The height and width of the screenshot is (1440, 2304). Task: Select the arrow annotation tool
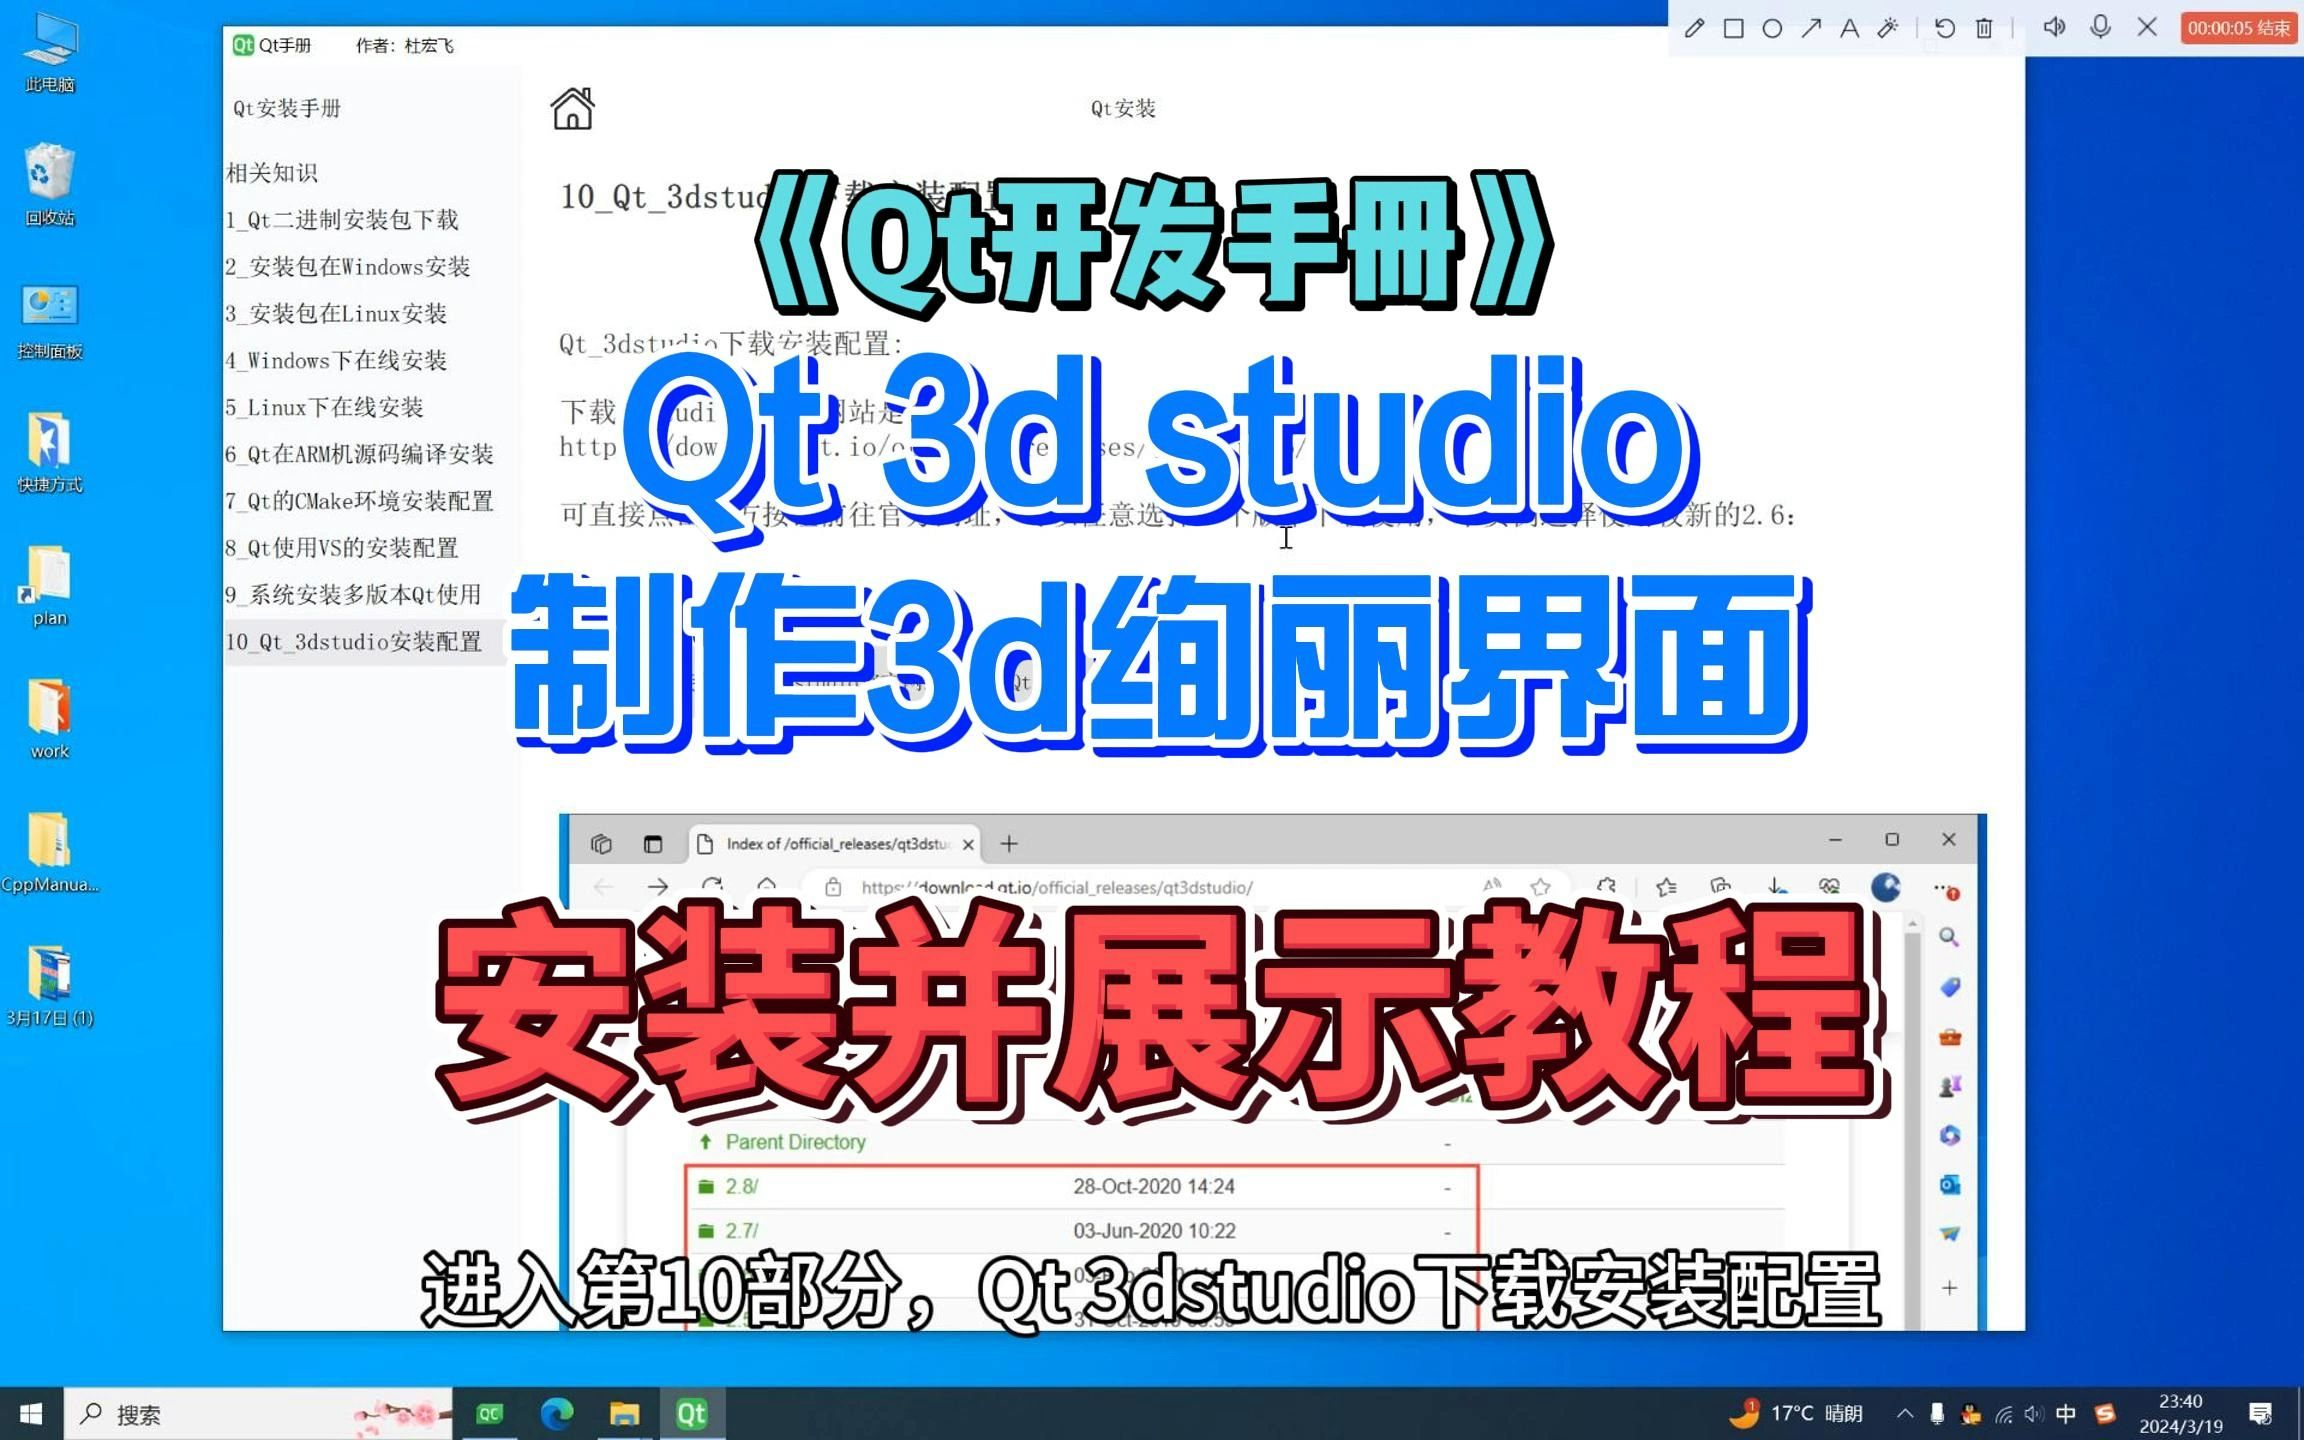[x=1811, y=28]
